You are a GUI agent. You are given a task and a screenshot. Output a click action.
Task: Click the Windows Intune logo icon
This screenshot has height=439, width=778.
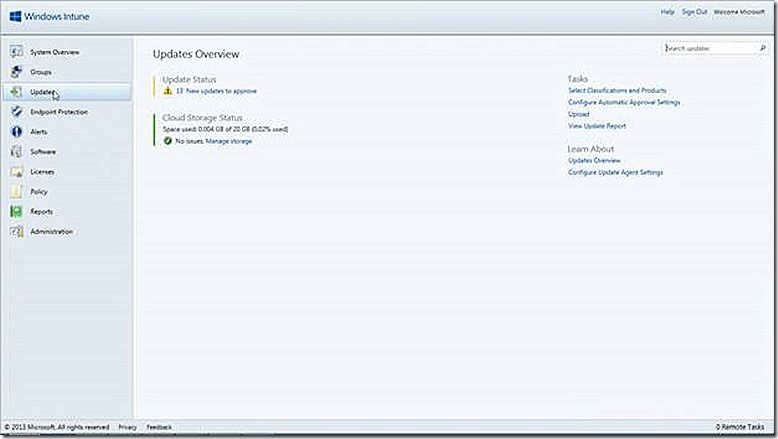pos(15,16)
